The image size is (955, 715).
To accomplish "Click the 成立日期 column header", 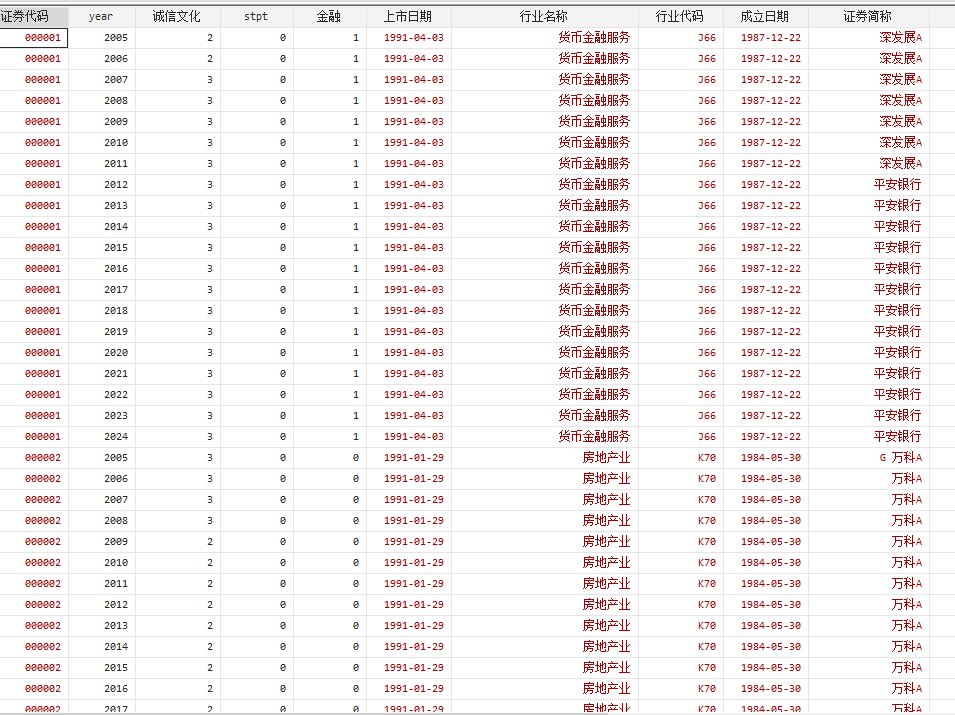I will (765, 16).
